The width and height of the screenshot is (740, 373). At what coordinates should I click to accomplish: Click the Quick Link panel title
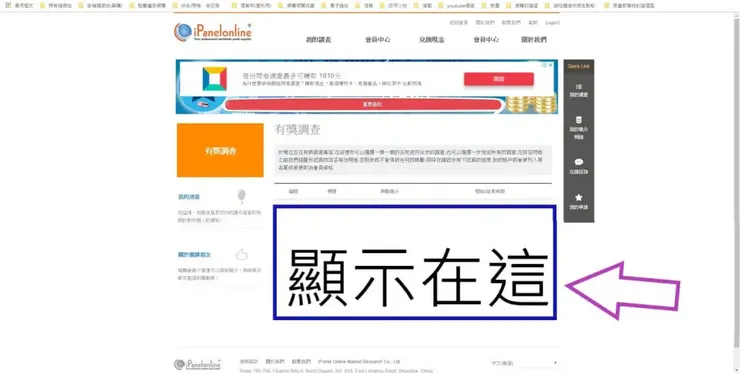pyautogui.click(x=579, y=66)
